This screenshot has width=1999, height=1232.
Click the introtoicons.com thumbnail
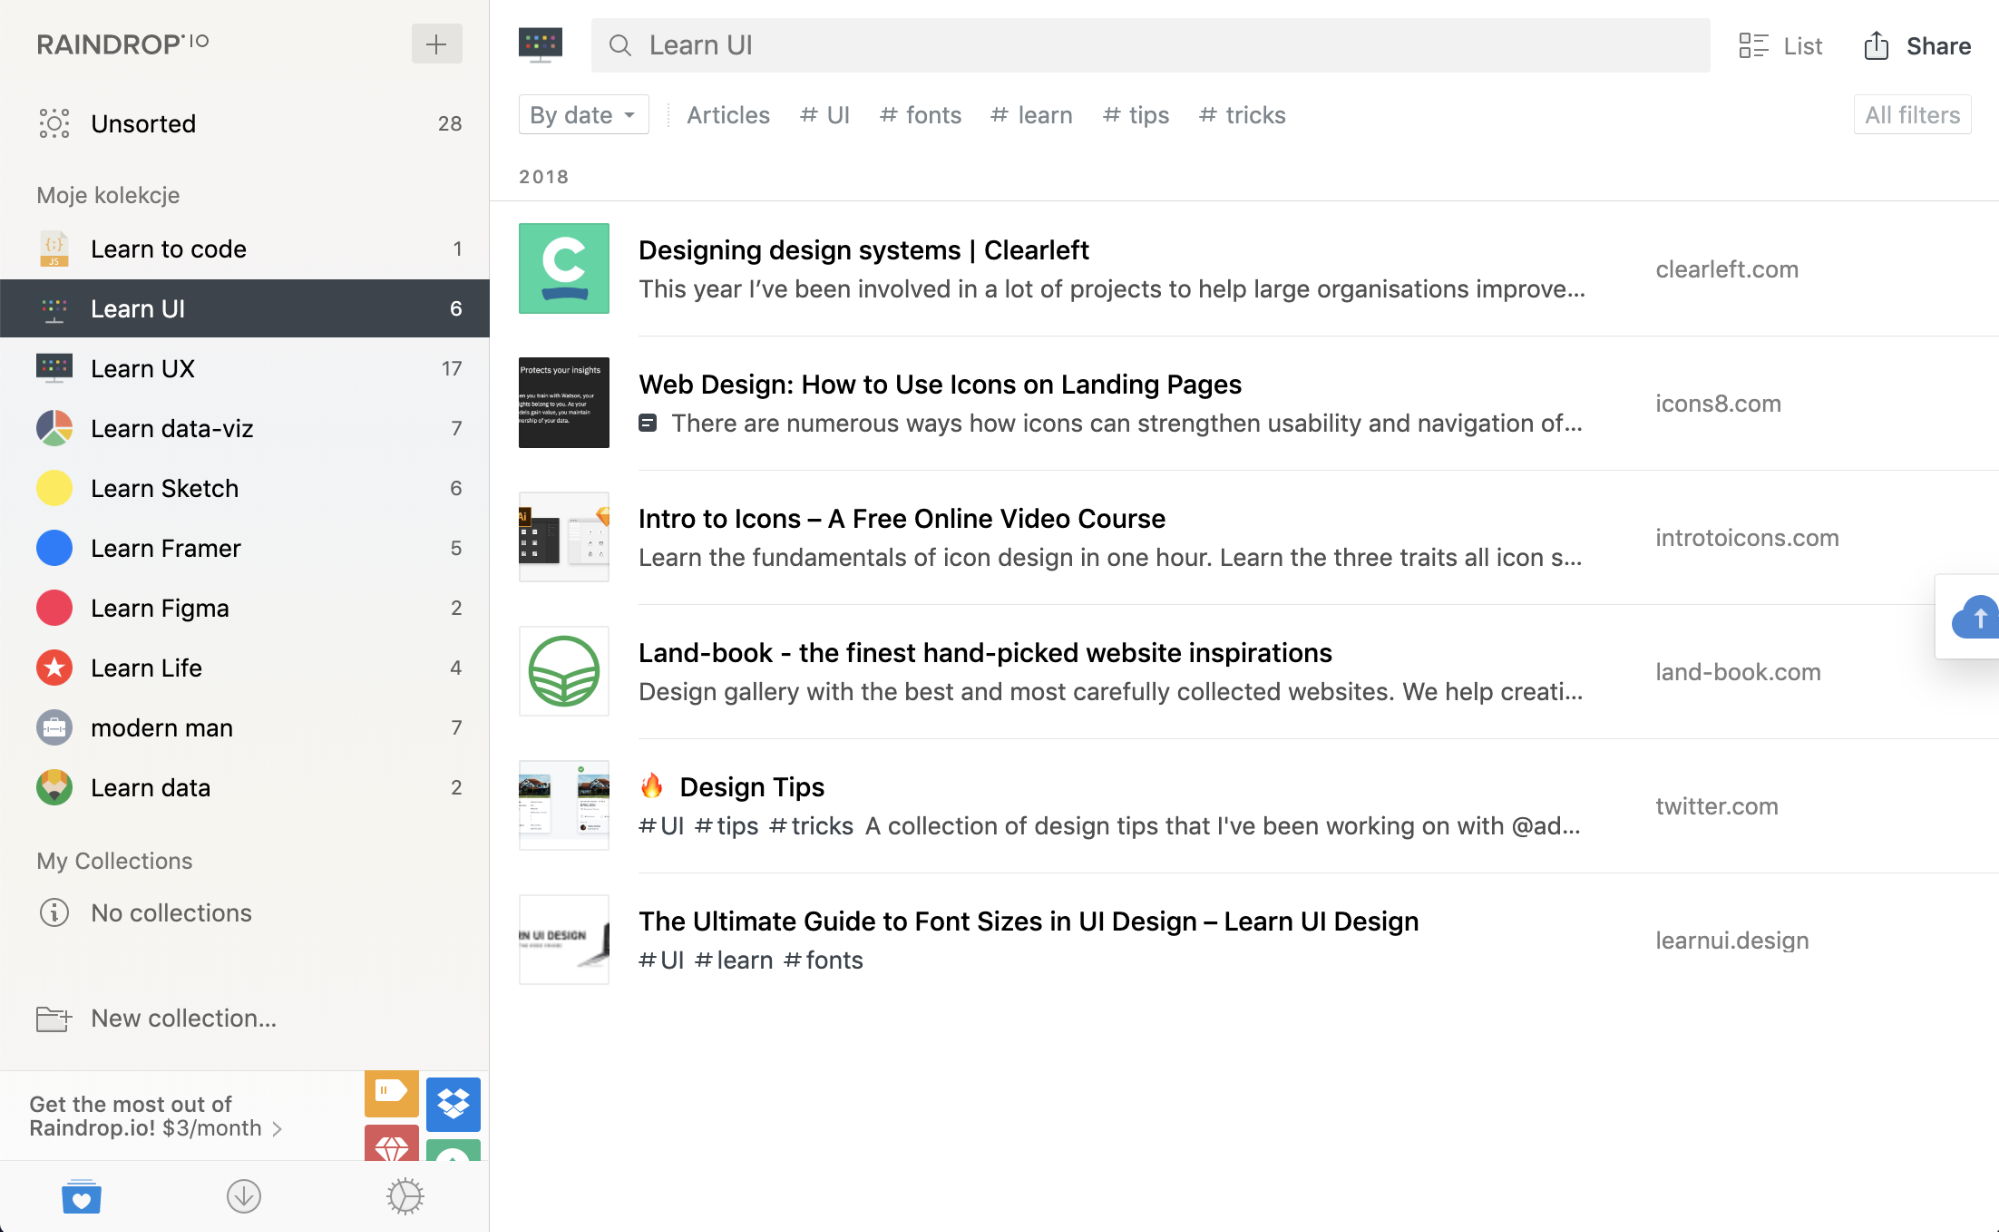(564, 536)
